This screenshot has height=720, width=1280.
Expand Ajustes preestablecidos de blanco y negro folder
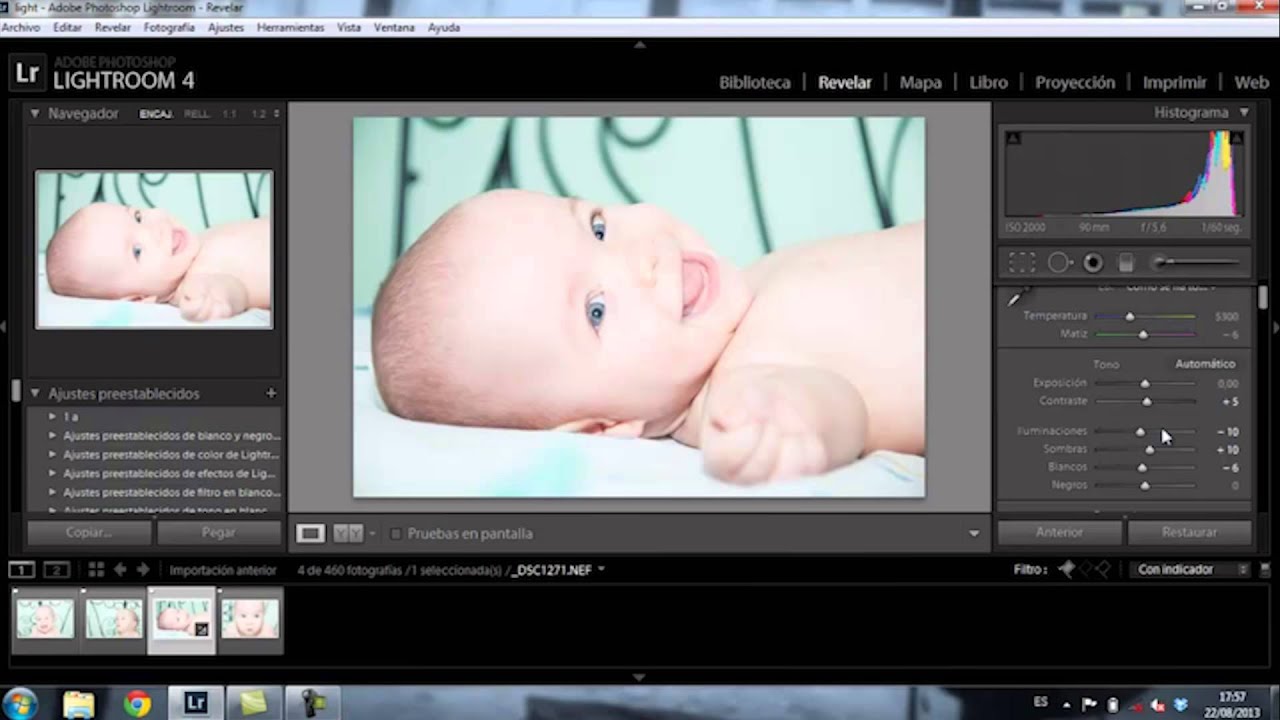coord(52,436)
